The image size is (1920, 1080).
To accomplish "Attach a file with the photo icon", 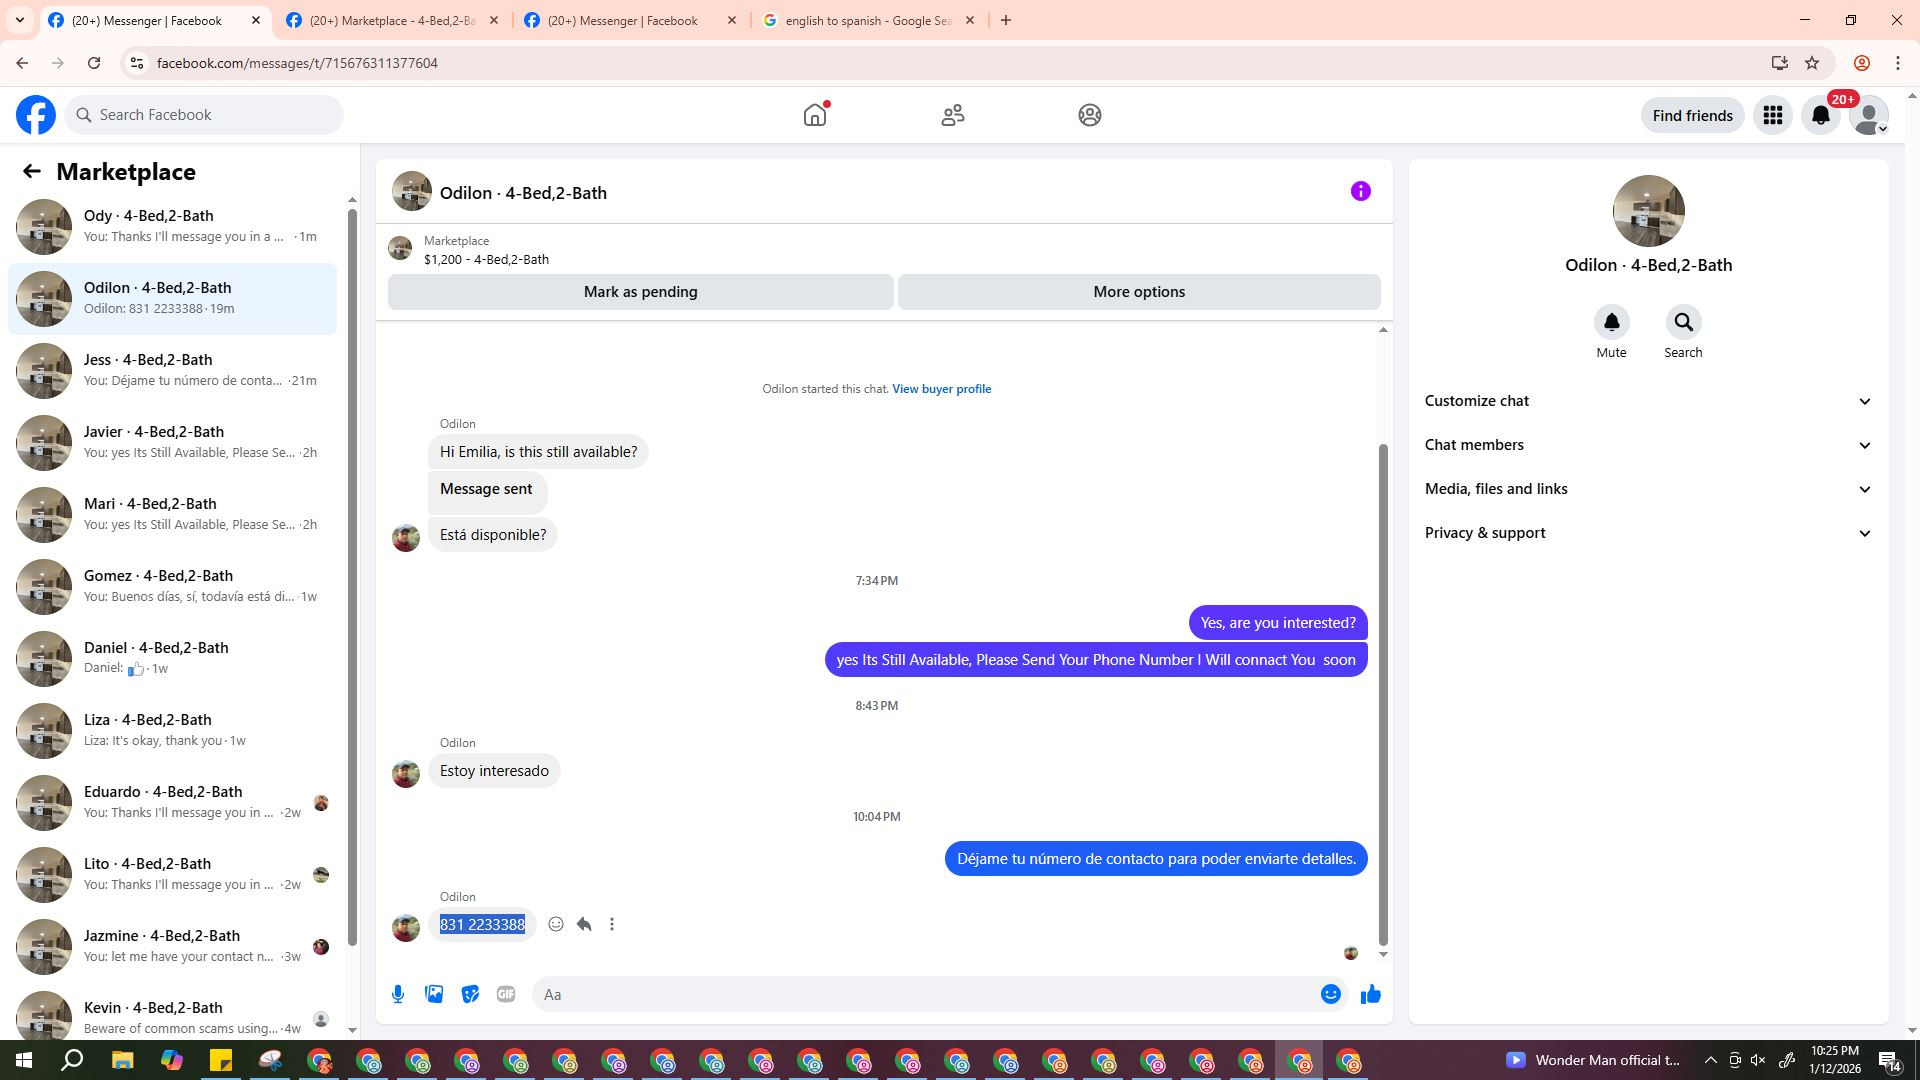I will tap(434, 994).
